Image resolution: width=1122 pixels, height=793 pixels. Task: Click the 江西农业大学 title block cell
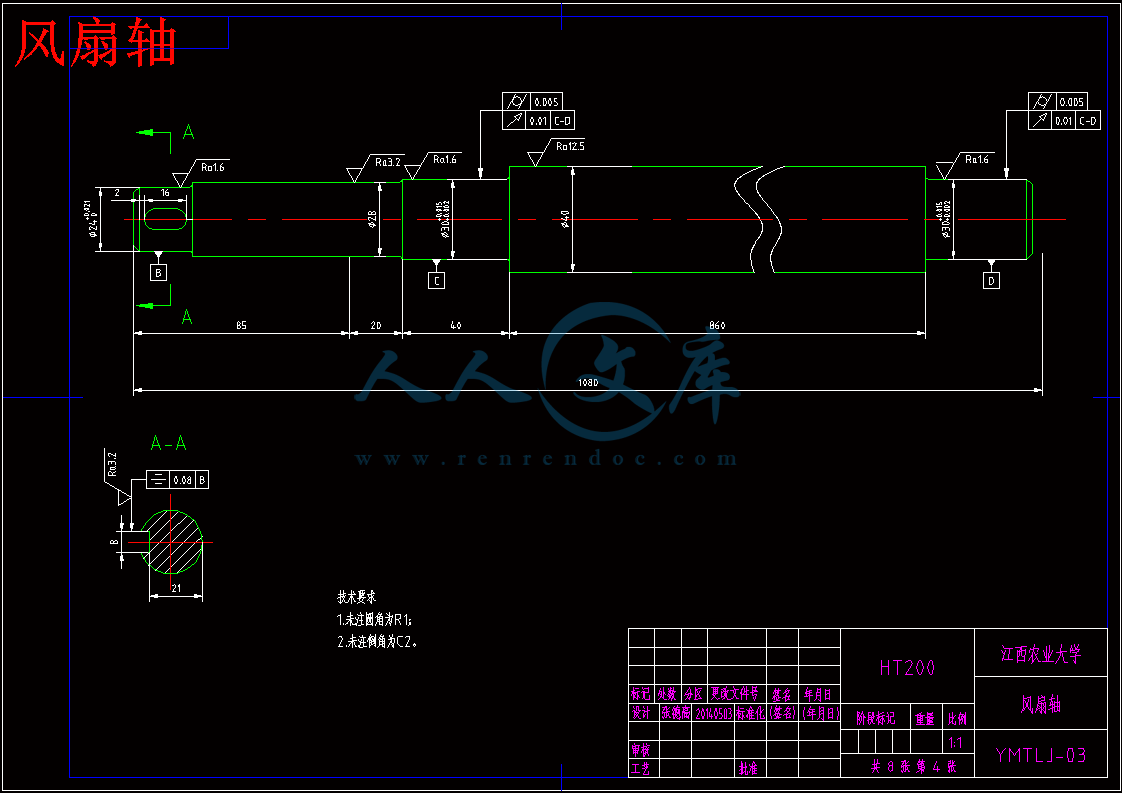(1040, 654)
